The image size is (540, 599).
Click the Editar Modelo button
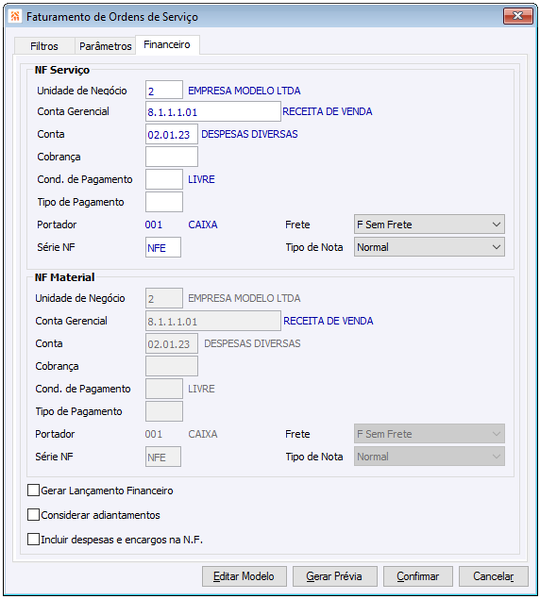click(x=244, y=576)
